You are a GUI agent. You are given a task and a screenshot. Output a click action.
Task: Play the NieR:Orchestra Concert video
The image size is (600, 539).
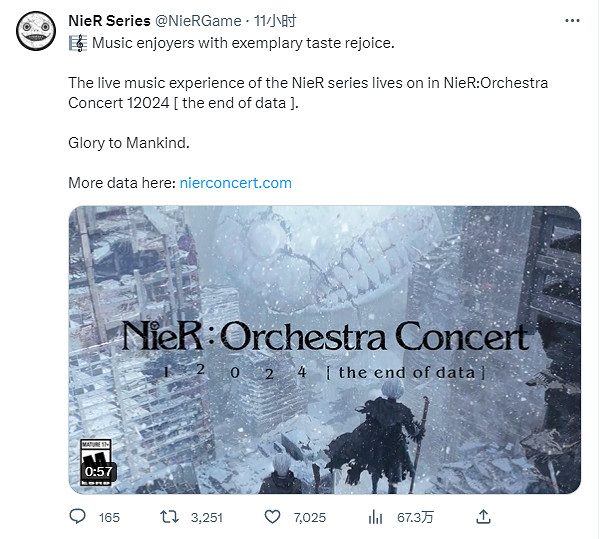pos(324,348)
